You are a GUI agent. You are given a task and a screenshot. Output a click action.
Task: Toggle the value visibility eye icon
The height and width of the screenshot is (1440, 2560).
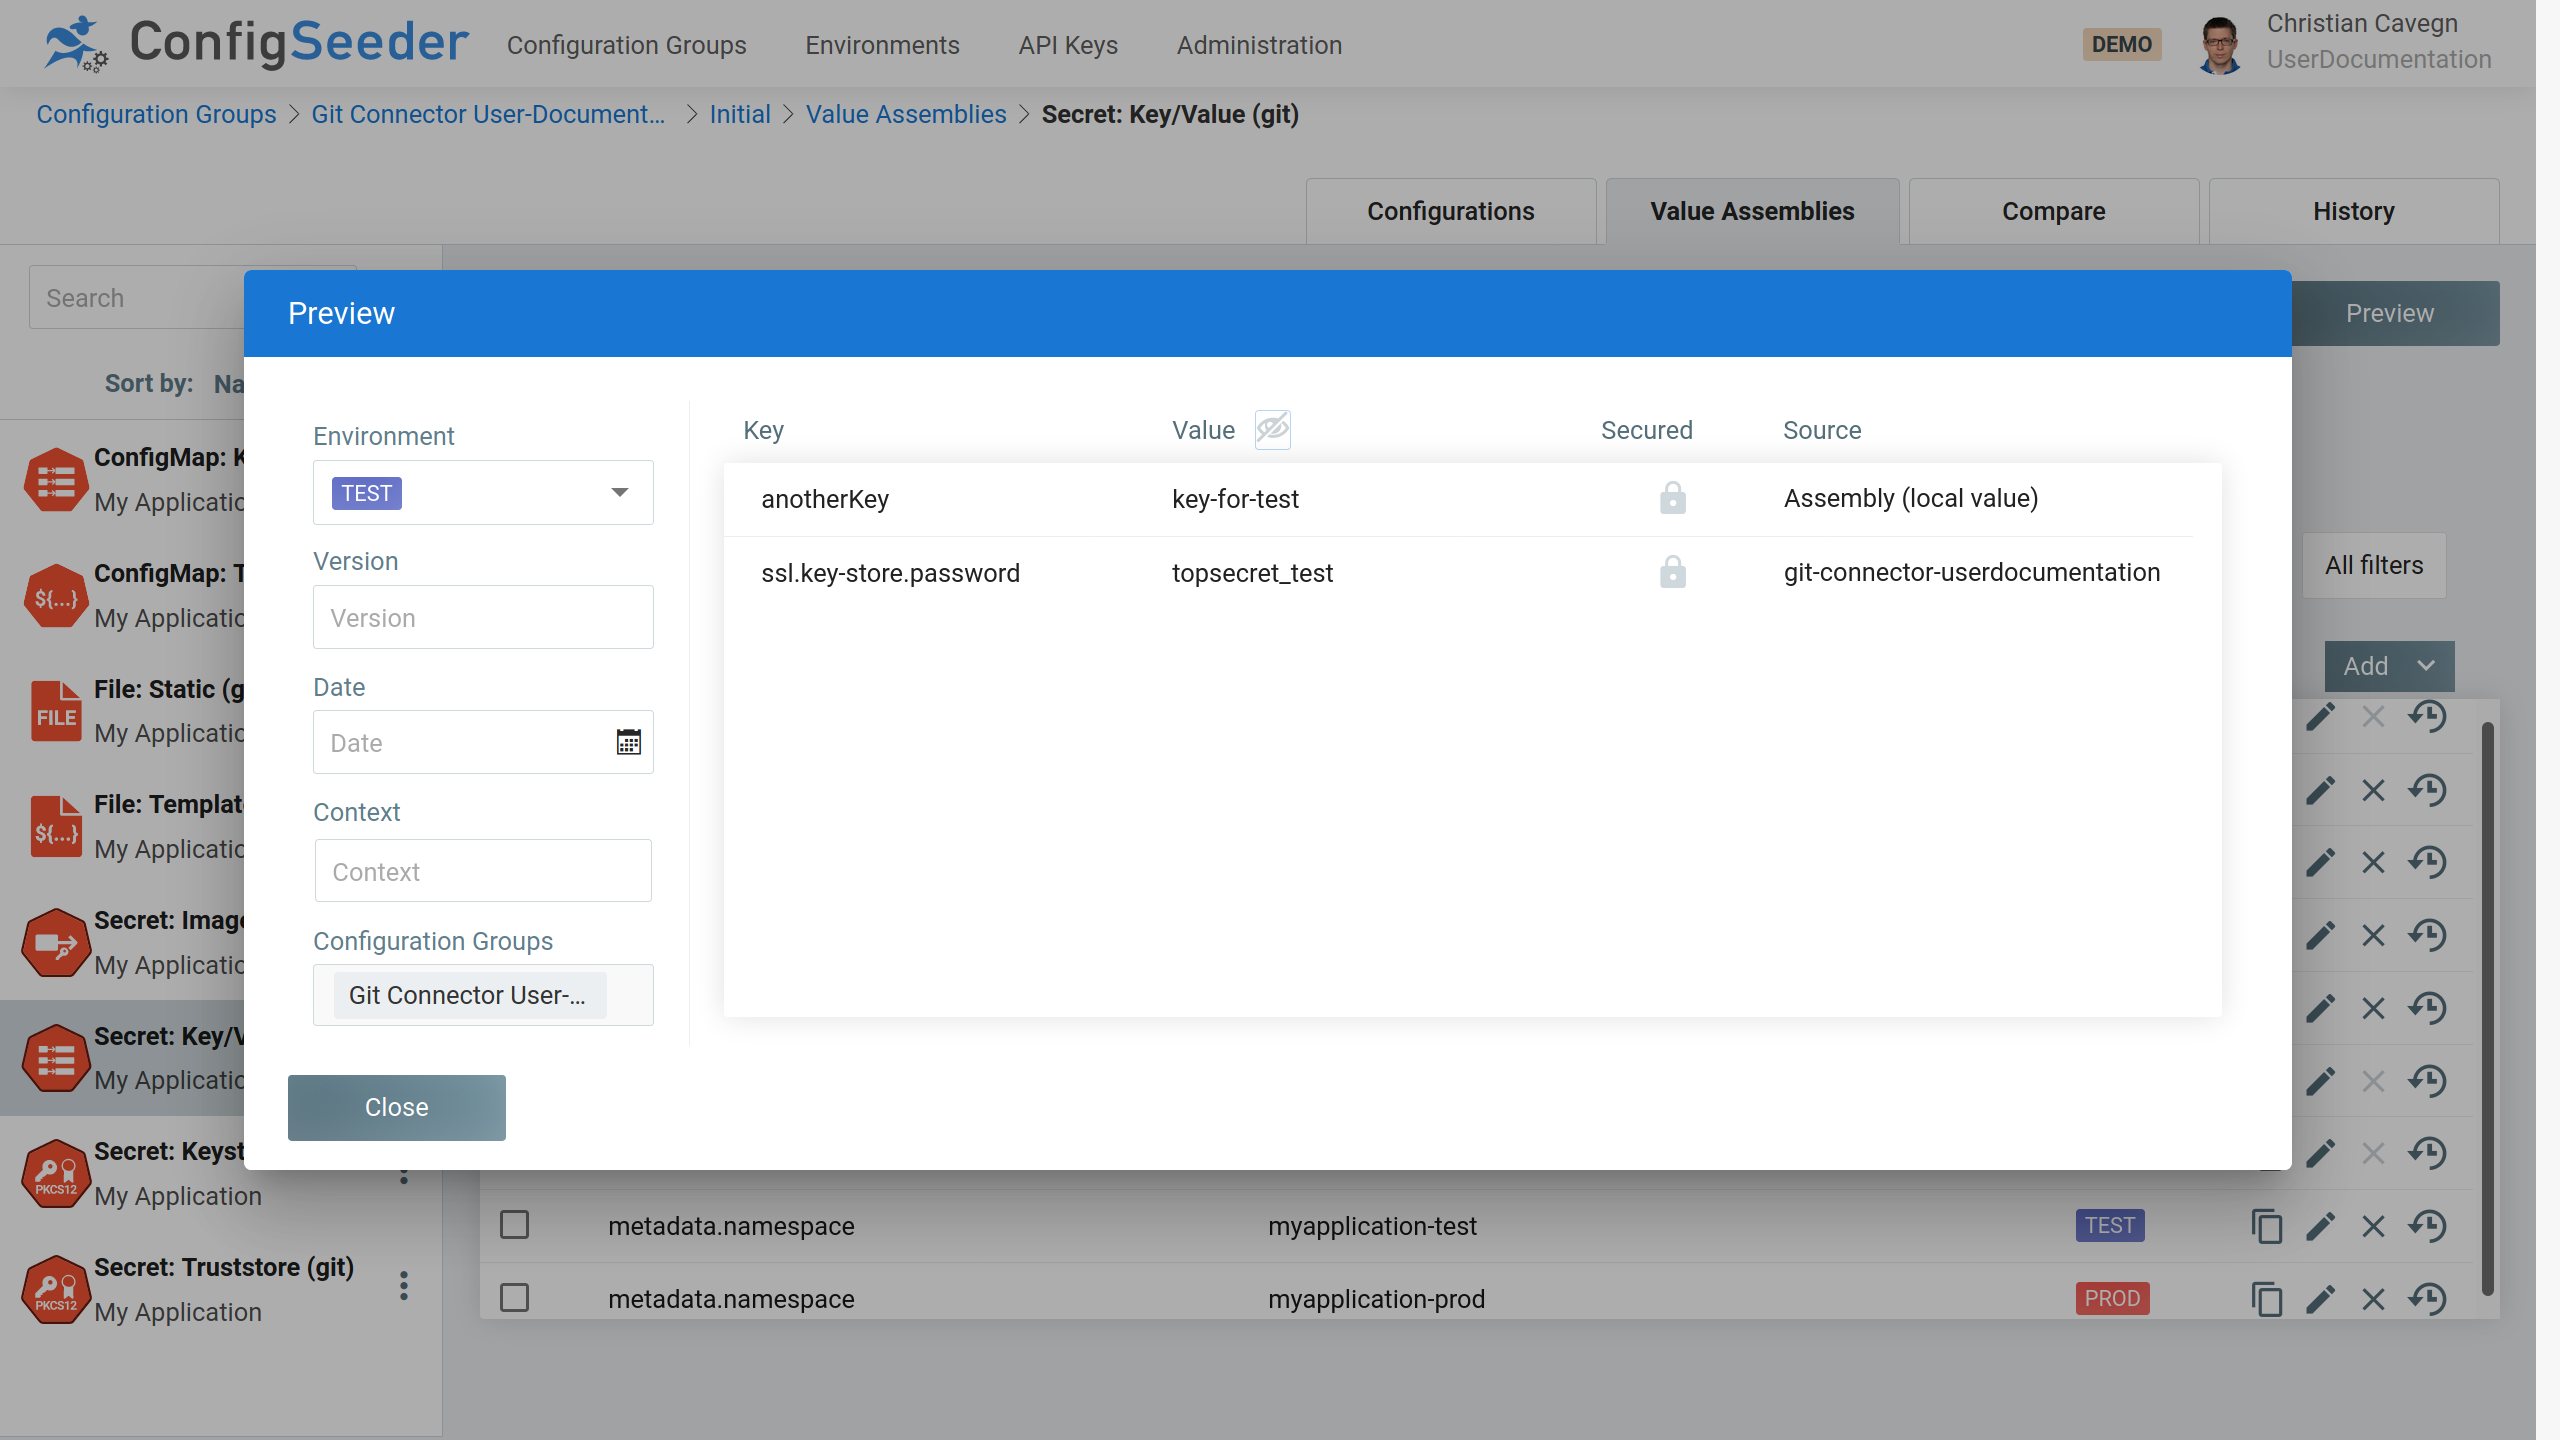[1272, 429]
